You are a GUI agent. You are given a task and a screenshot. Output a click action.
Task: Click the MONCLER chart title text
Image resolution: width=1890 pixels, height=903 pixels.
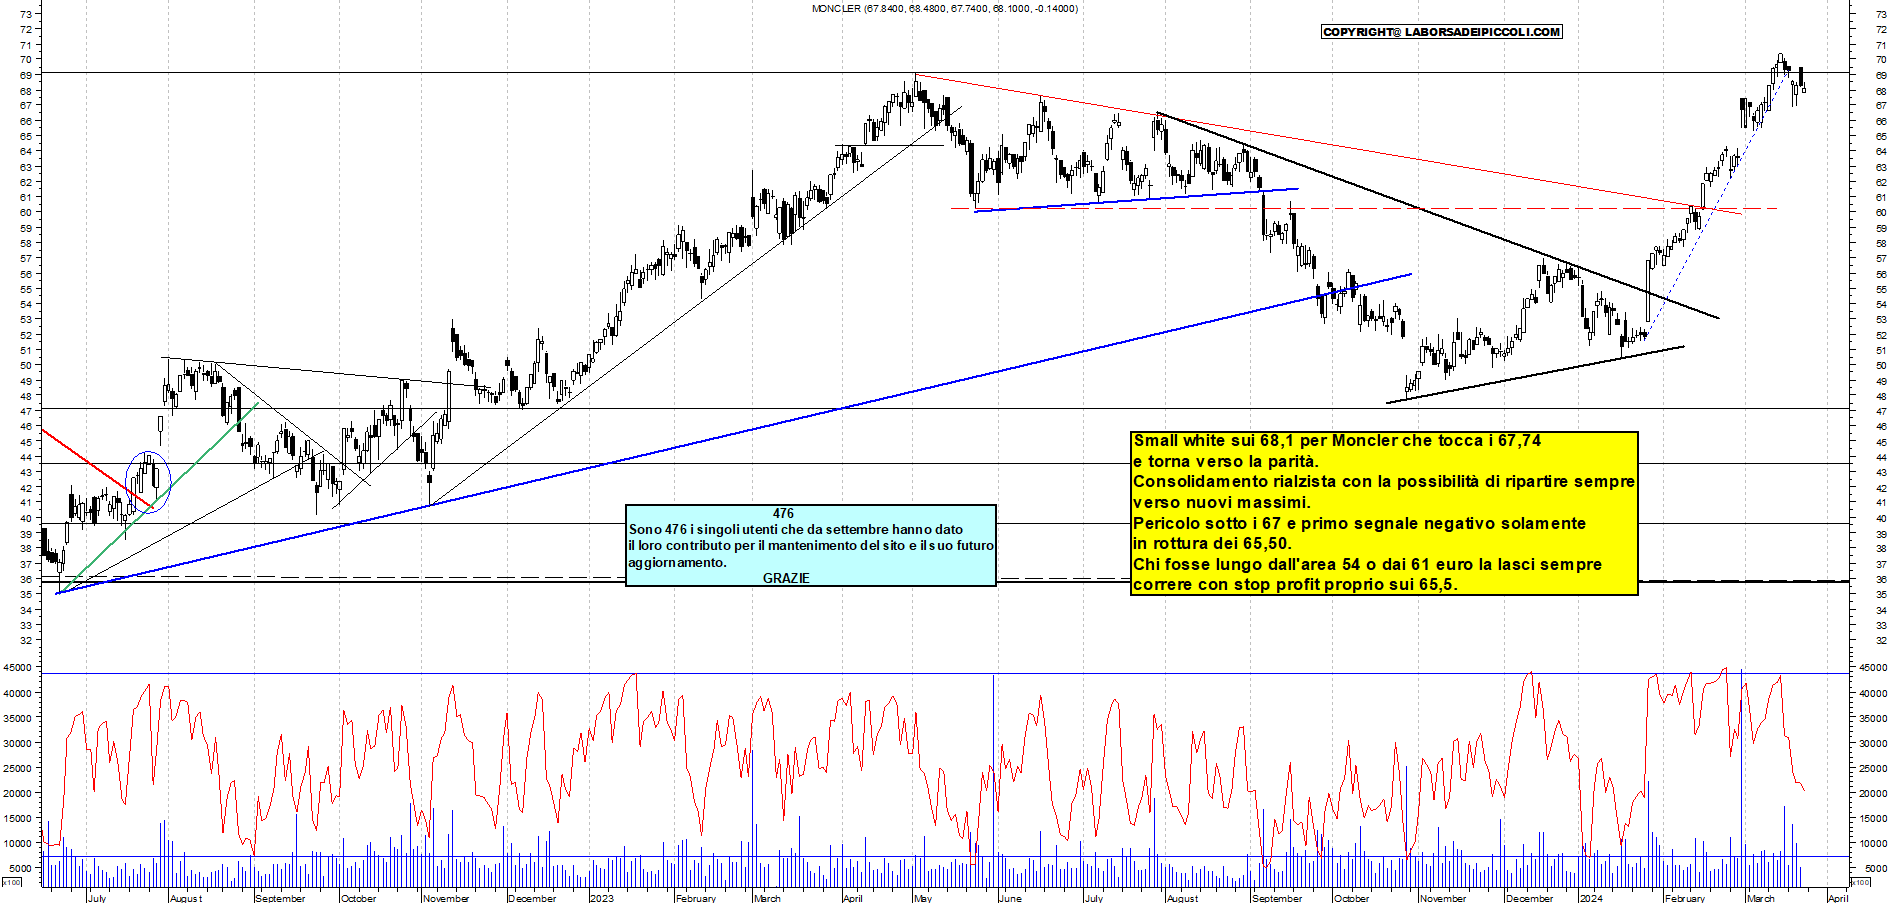point(945,8)
